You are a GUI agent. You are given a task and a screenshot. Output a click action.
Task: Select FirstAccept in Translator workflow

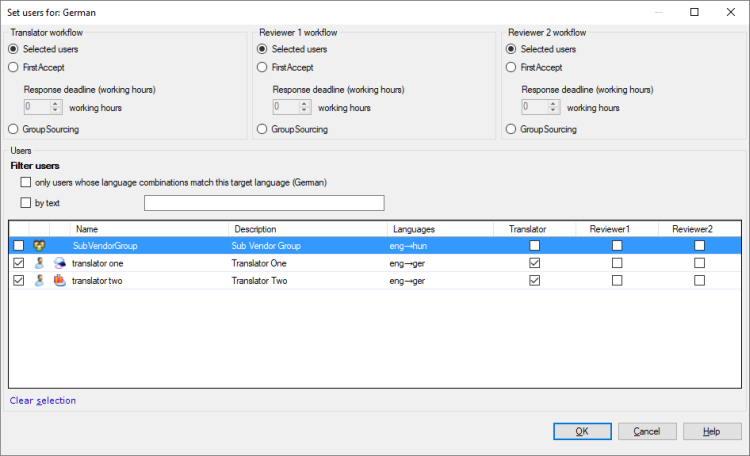(13, 68)
